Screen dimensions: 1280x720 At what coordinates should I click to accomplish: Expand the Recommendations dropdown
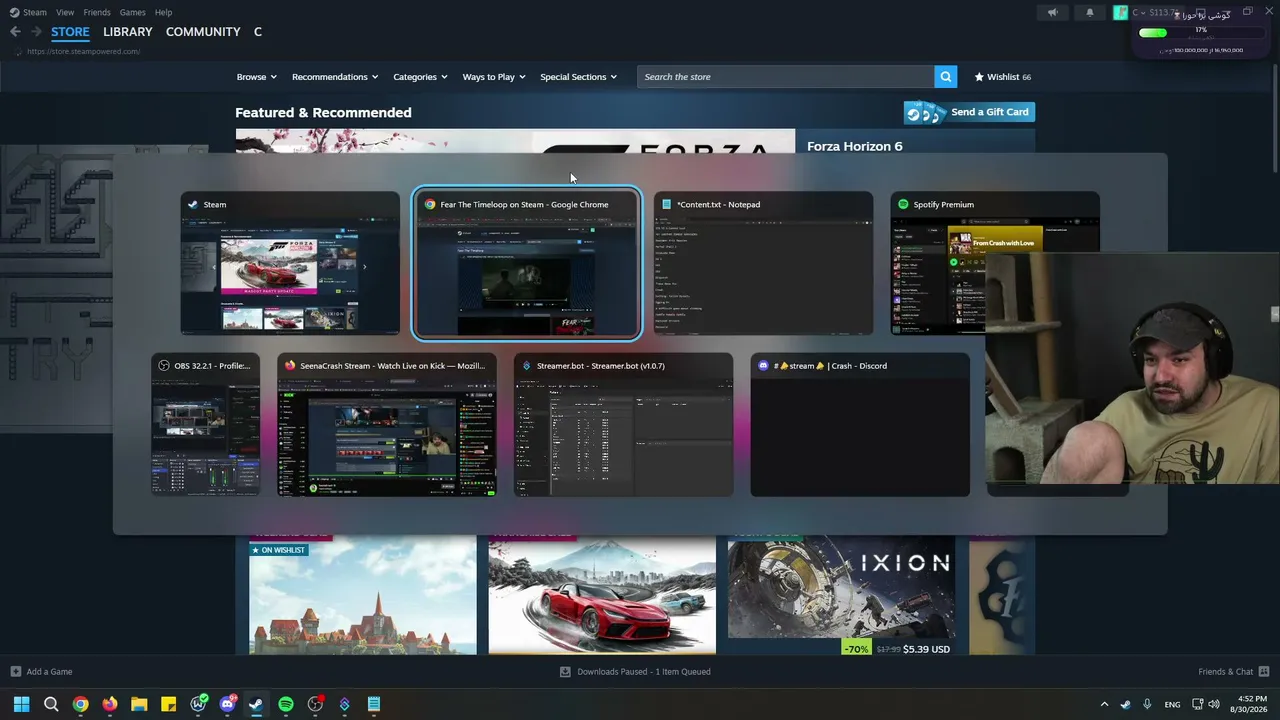point(335,77)
